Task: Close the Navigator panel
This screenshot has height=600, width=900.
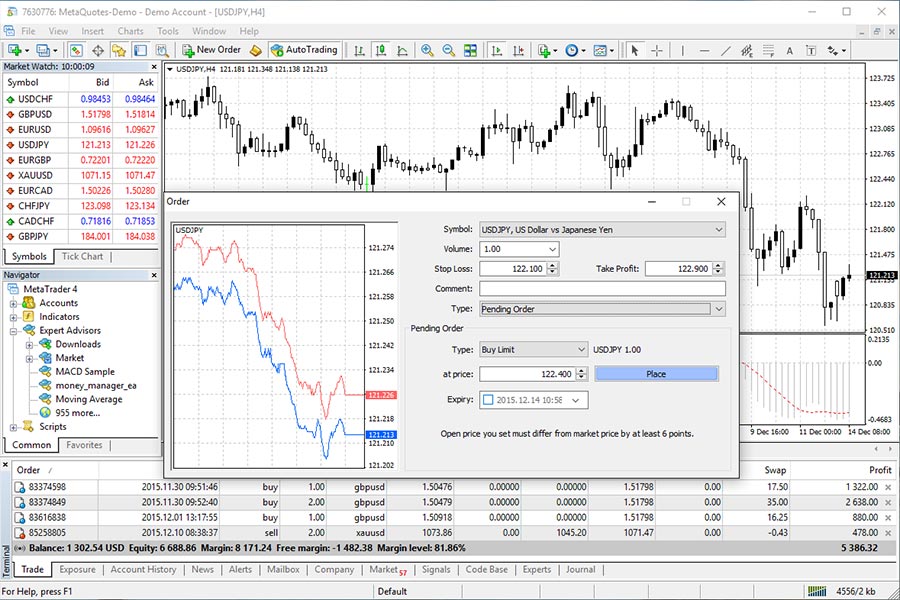Action: point(154,276)
